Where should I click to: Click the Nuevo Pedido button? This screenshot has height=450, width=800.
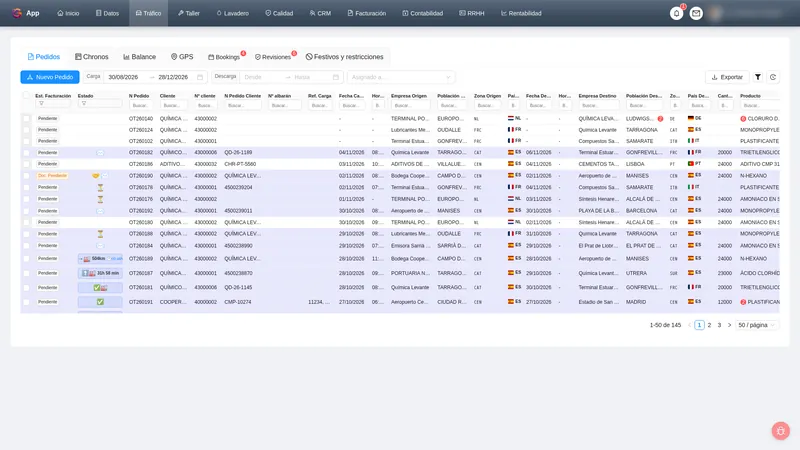[50, 77]
